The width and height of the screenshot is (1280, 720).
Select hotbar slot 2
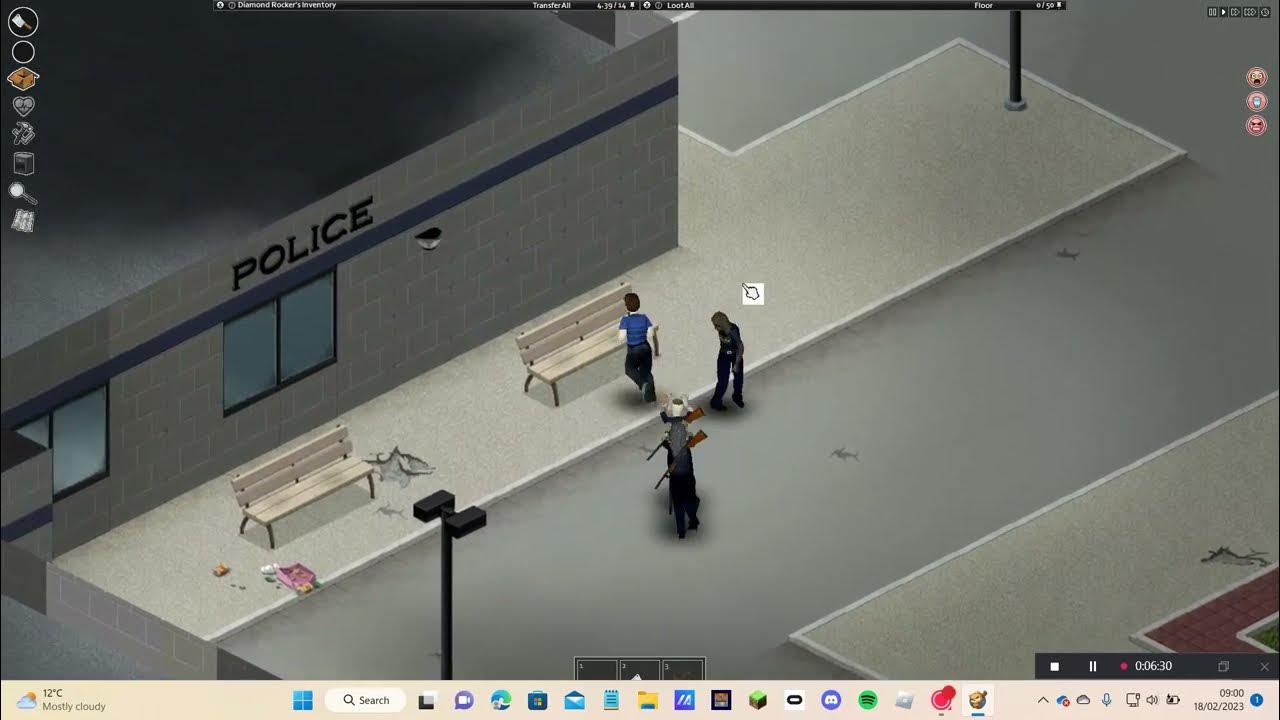[x=639, y=670]
